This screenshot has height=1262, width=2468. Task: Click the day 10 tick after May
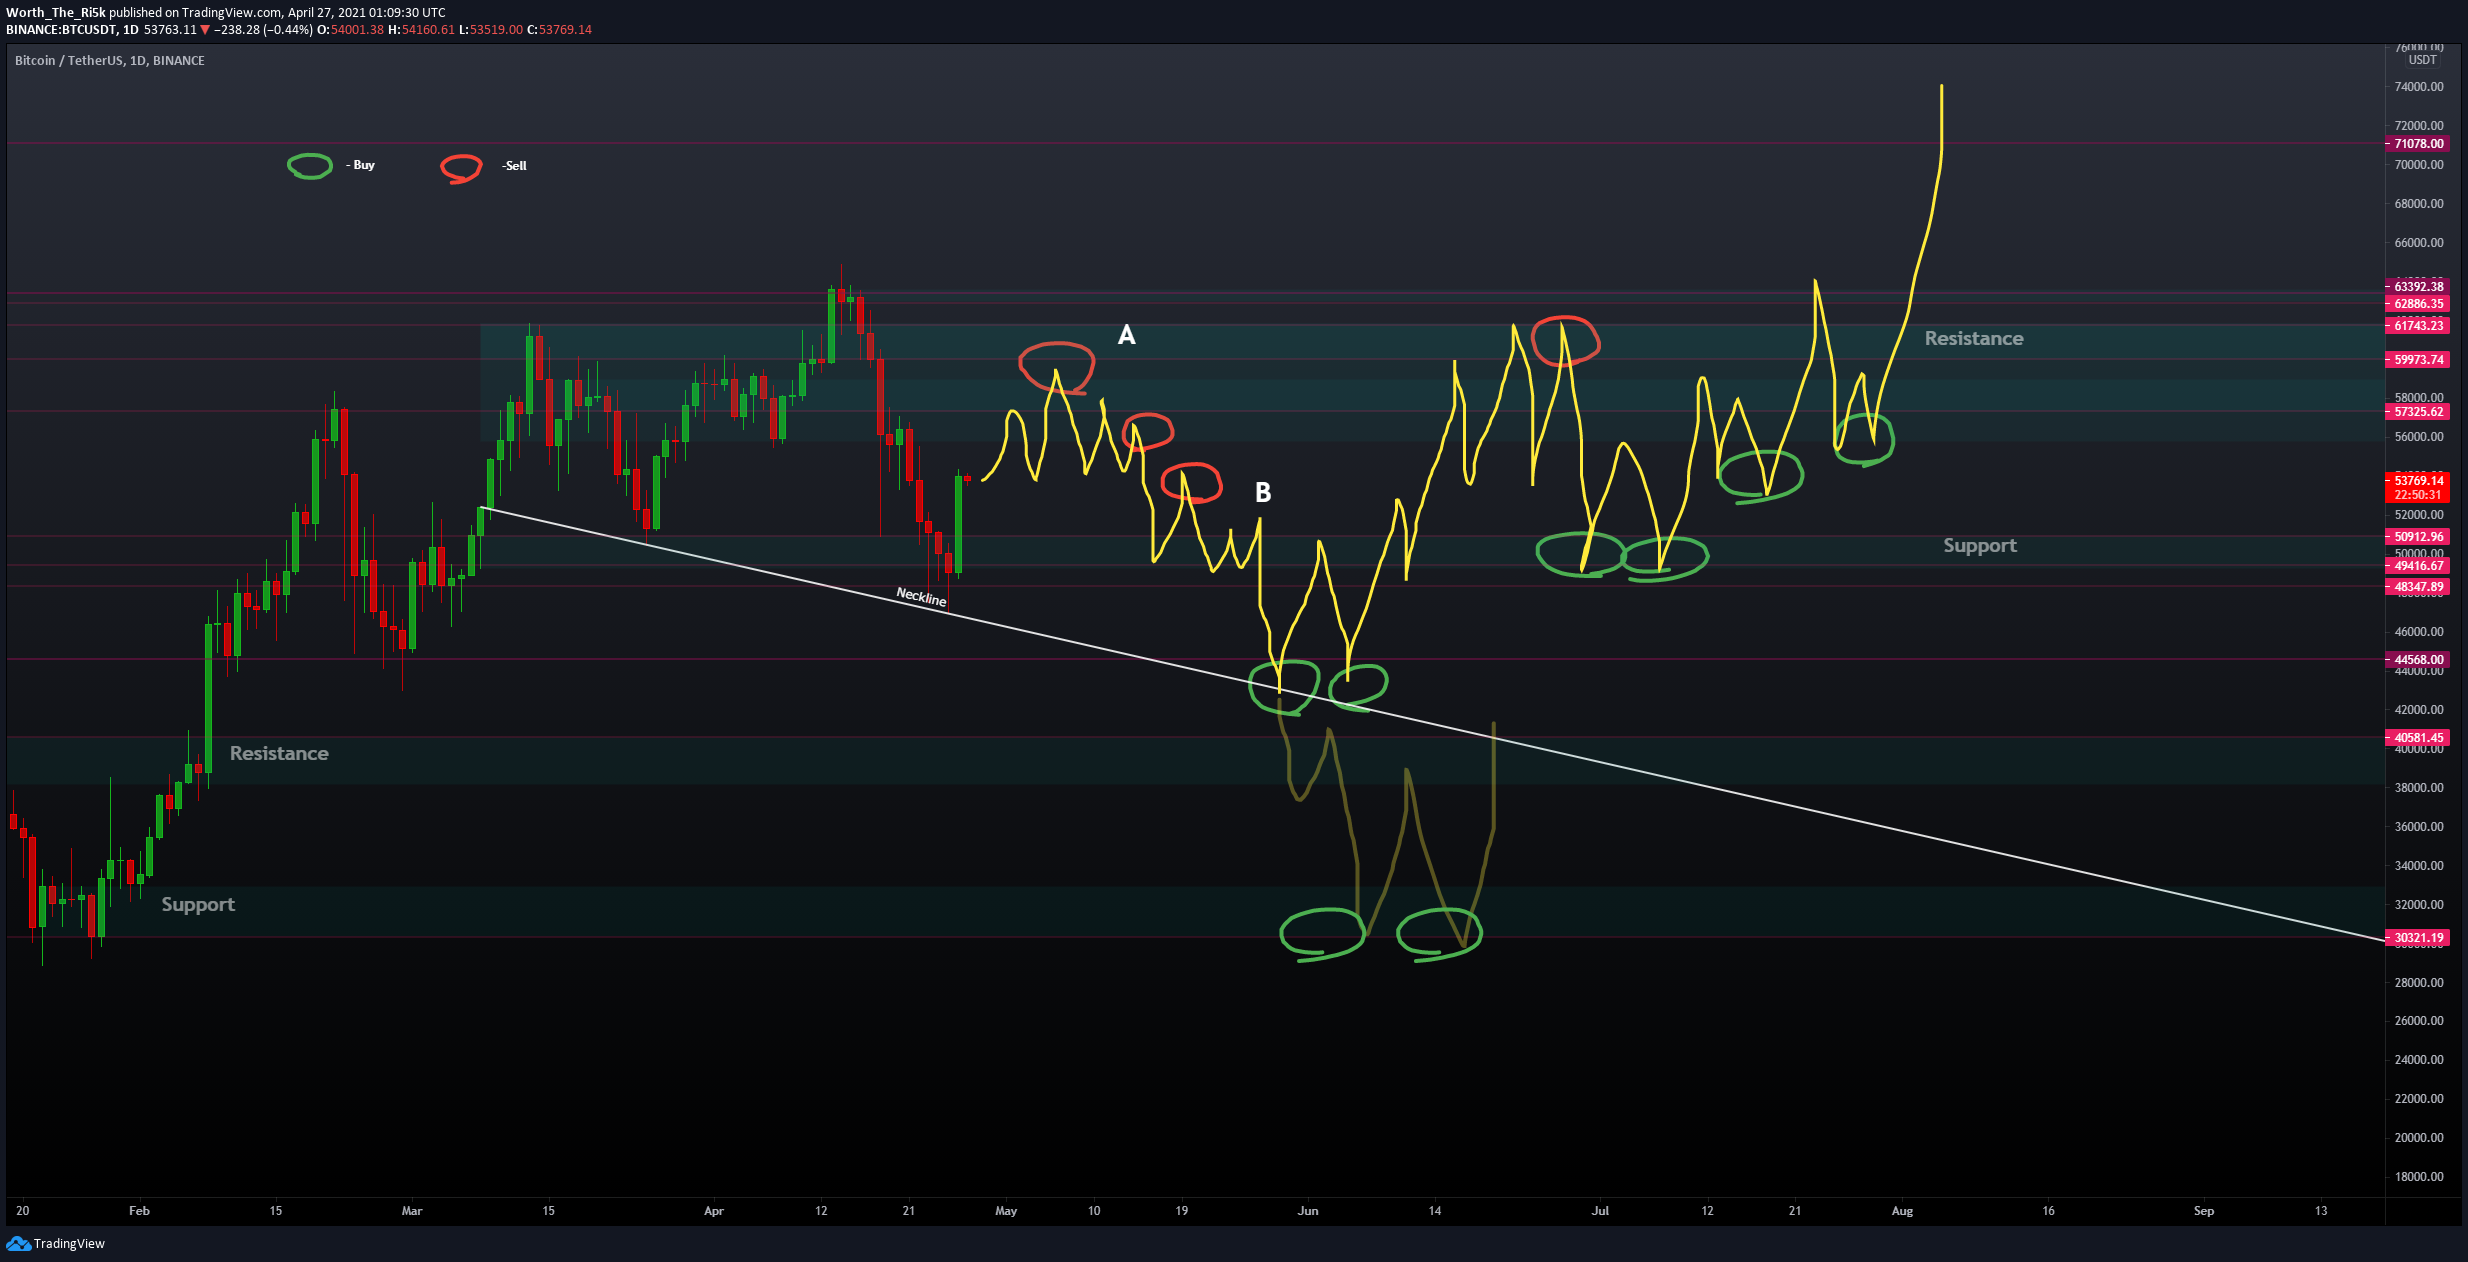1094,1211
